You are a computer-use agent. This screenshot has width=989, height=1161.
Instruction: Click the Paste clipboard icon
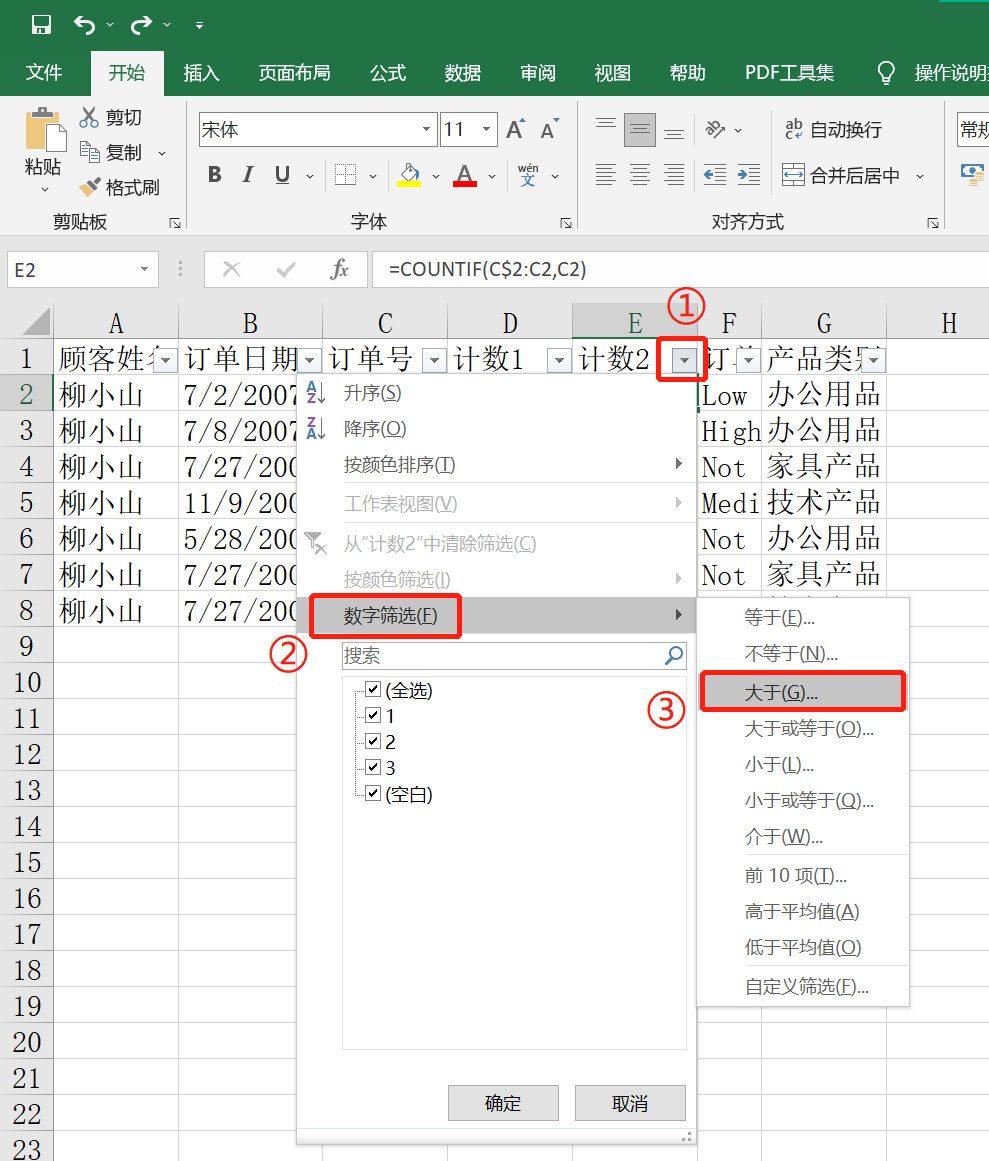44,131
